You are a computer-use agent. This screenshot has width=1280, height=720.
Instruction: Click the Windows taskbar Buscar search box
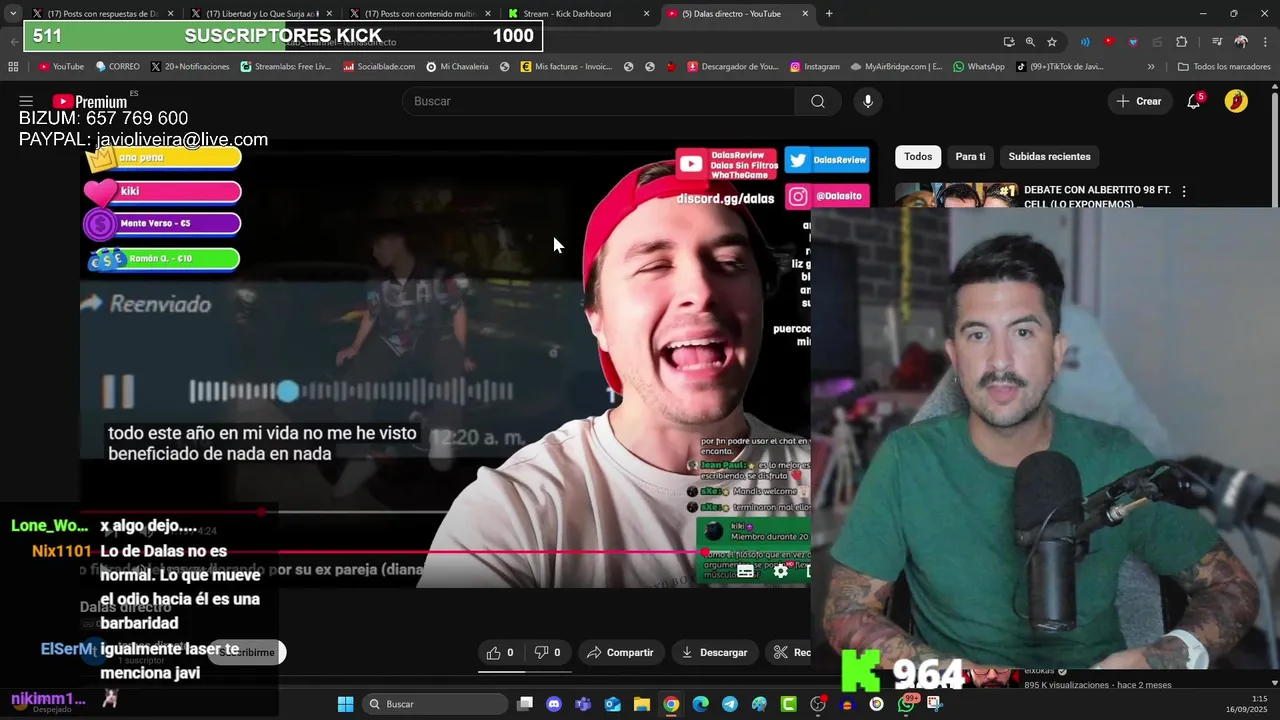coord(434,704)
